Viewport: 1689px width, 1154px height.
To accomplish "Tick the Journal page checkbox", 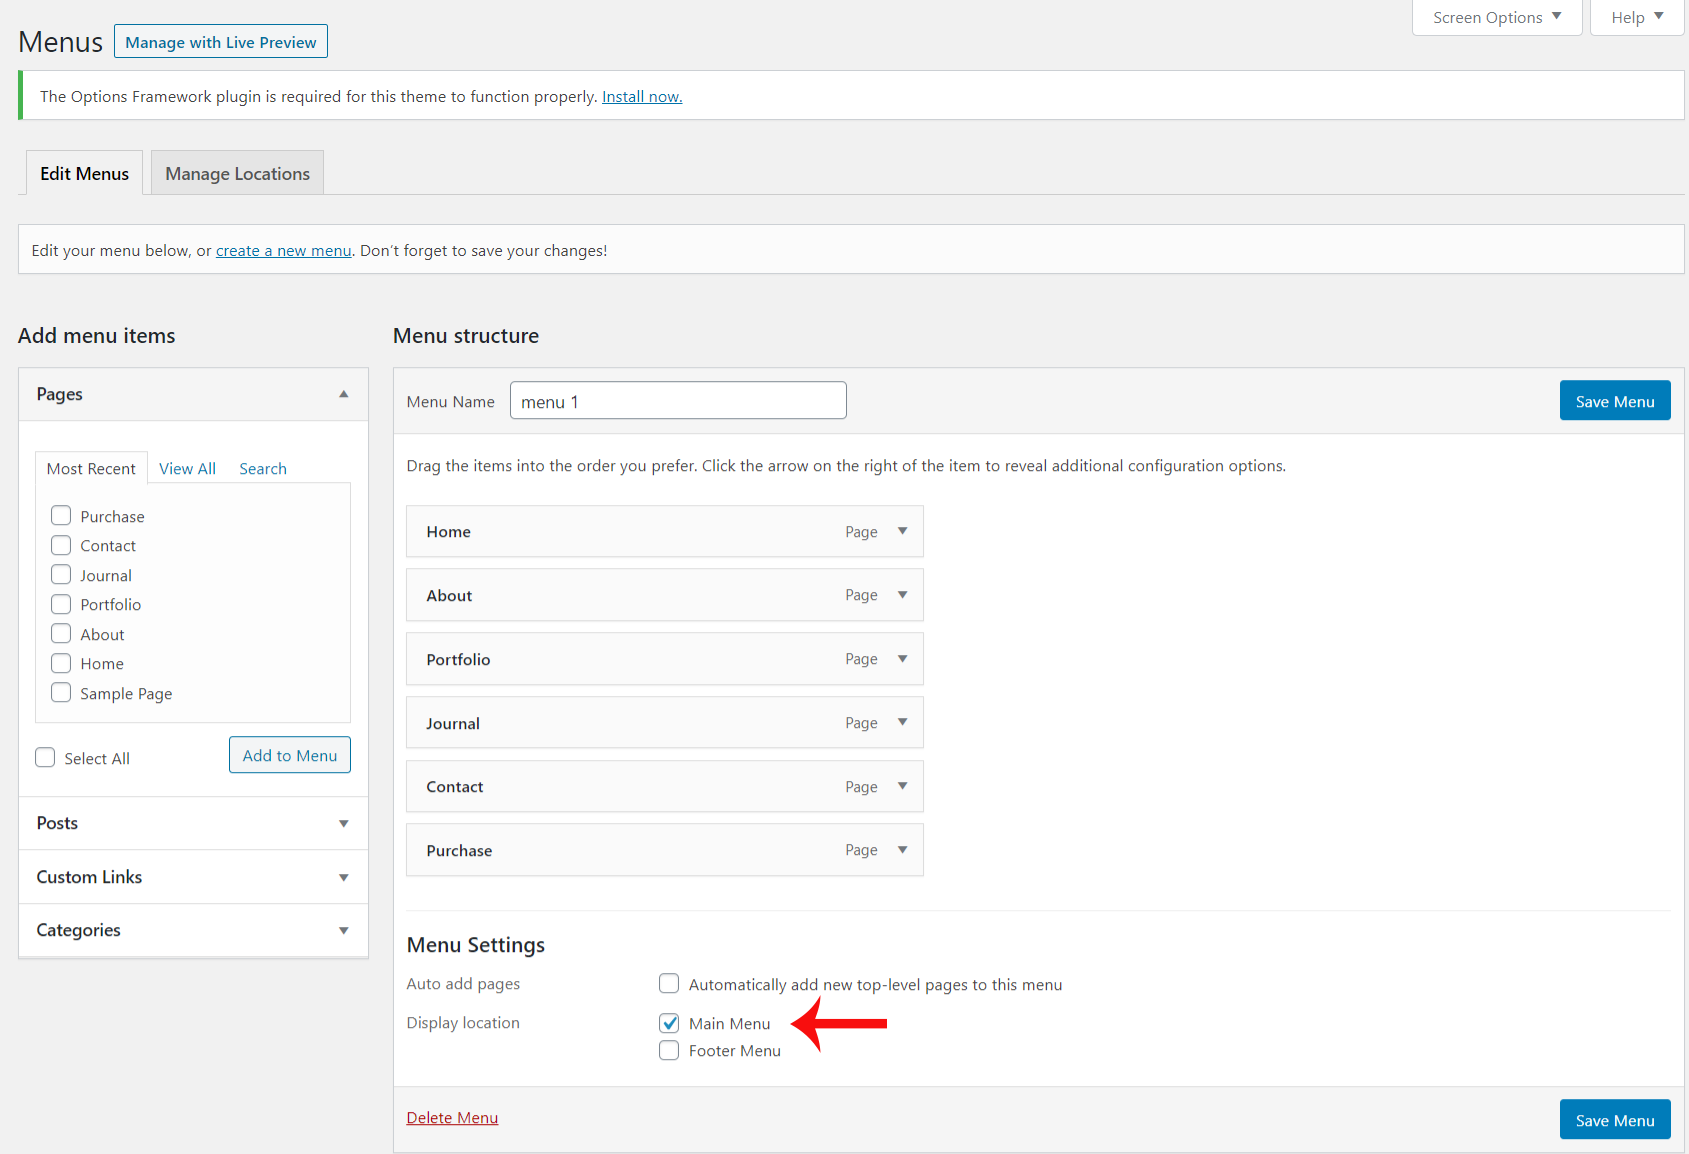I will pos(61,575).
